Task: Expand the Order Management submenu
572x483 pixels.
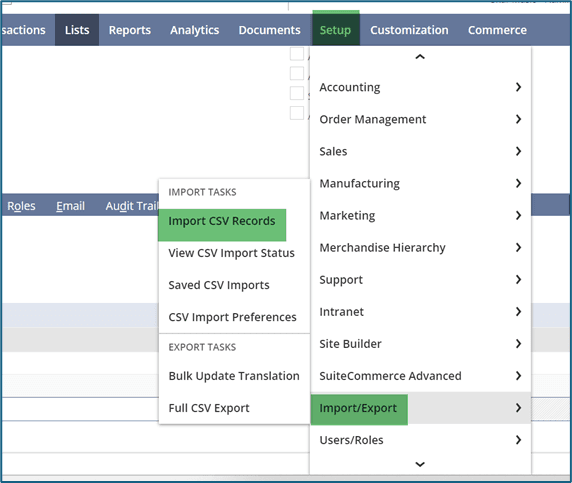Action: click(x=421, y=119)
